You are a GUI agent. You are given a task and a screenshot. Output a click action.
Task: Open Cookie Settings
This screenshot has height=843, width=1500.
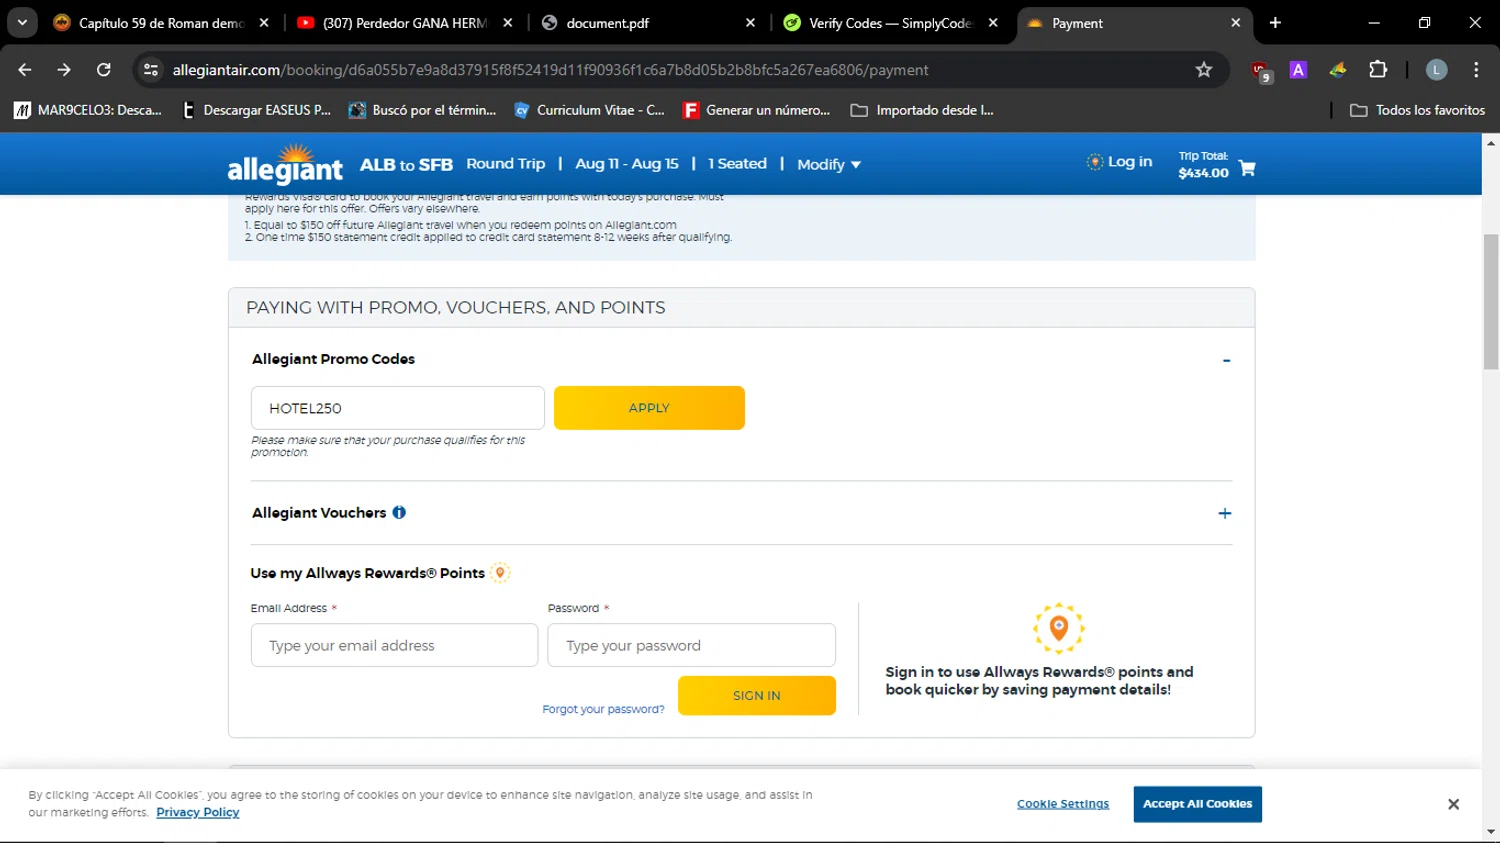coord(1063,804)
